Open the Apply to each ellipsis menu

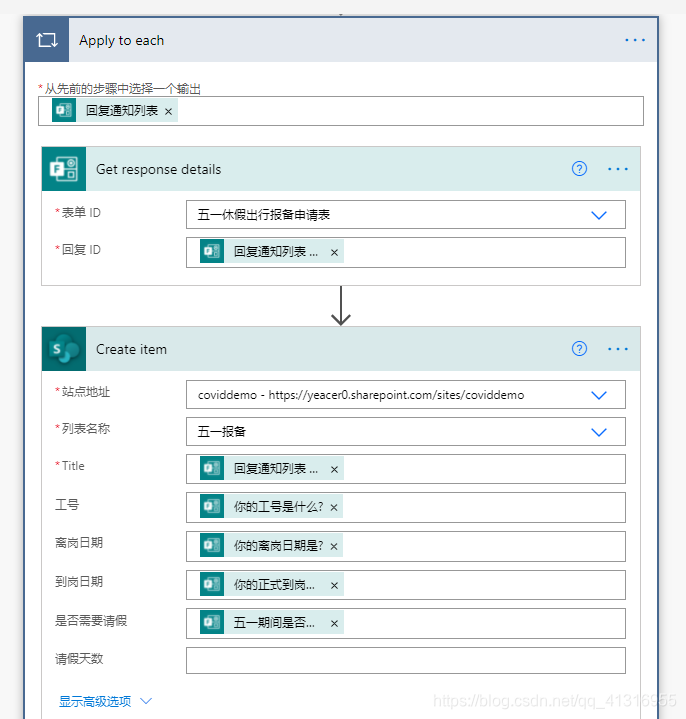click(x=635, y=40)
